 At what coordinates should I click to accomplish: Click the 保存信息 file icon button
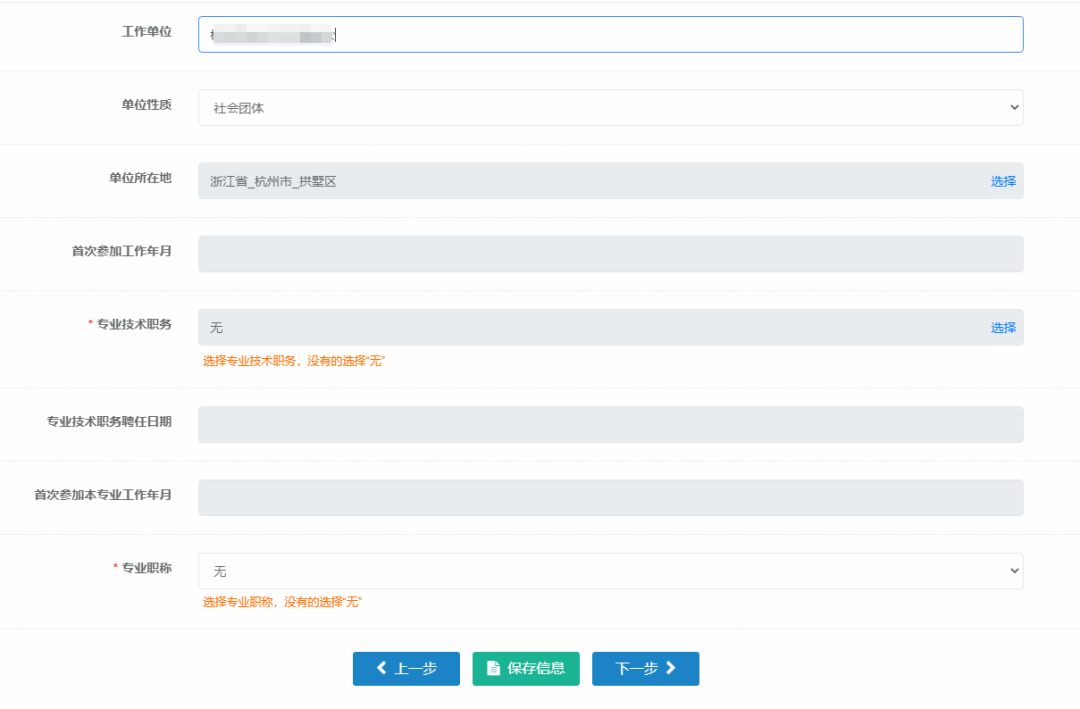[526, 669]
